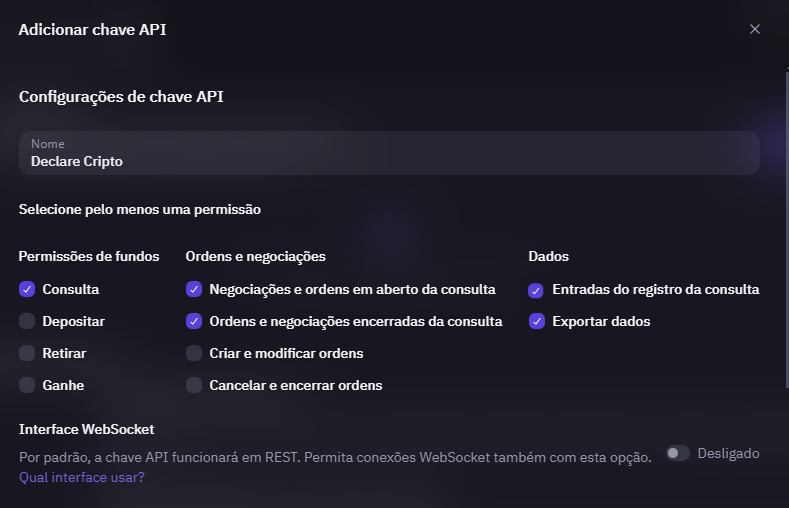The width and height of the screenshot is (789, 508).
Task: Turn on the WebSocket interface toggle
Action: 678,453
